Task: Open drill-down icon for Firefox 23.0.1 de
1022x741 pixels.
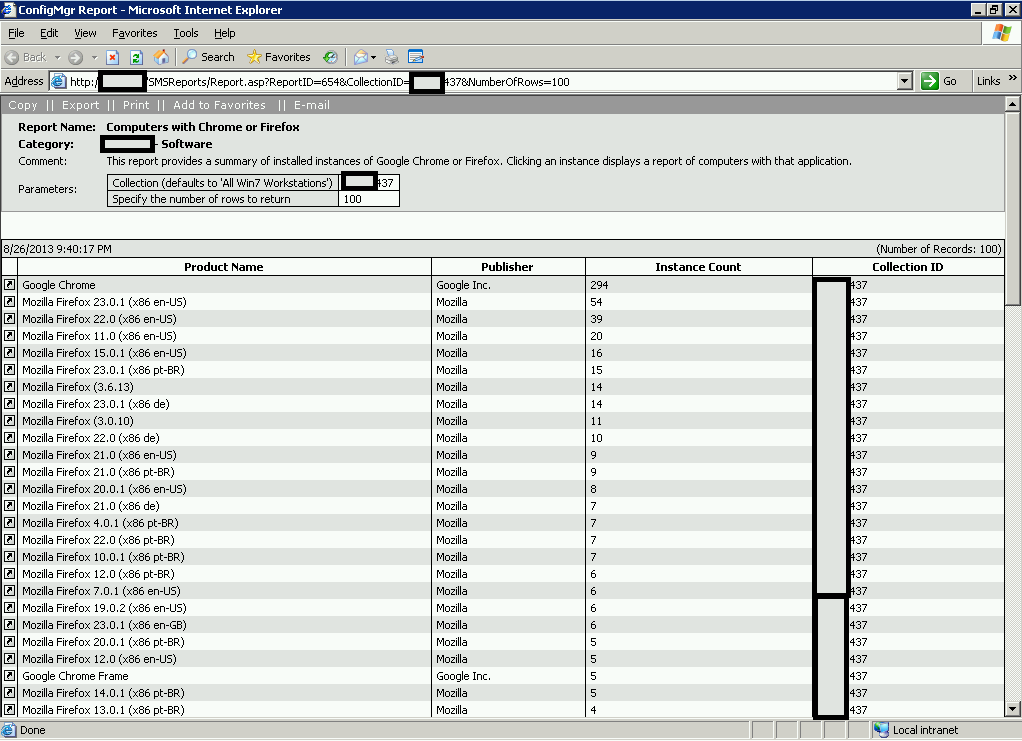Action: point(9,403)
